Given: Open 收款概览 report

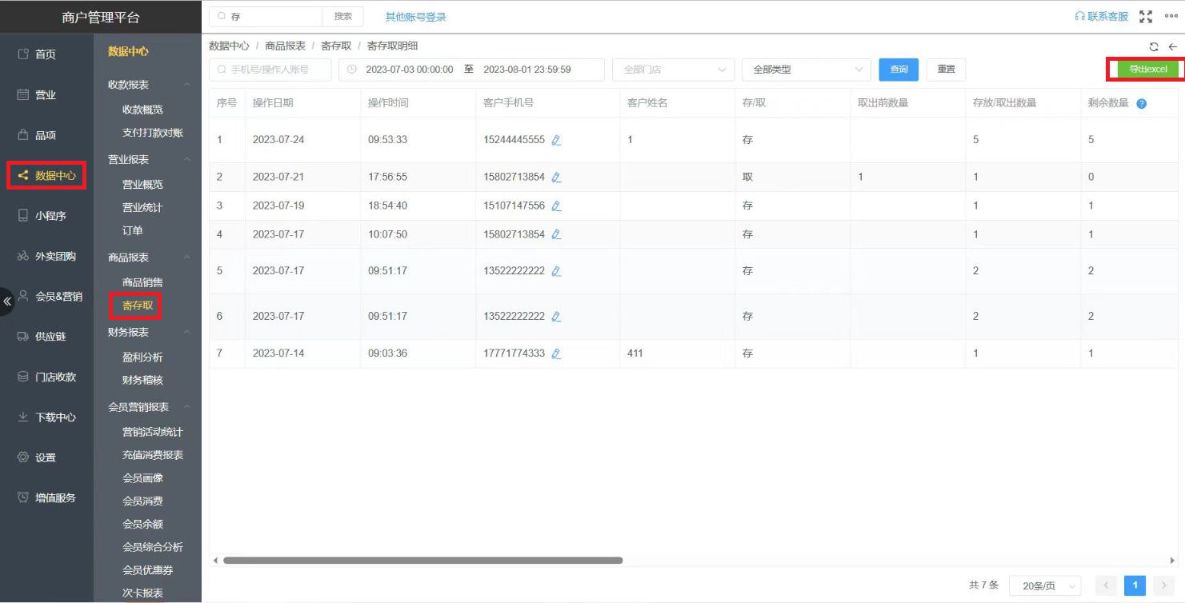Looking at the screenshot, I should 143,110.
